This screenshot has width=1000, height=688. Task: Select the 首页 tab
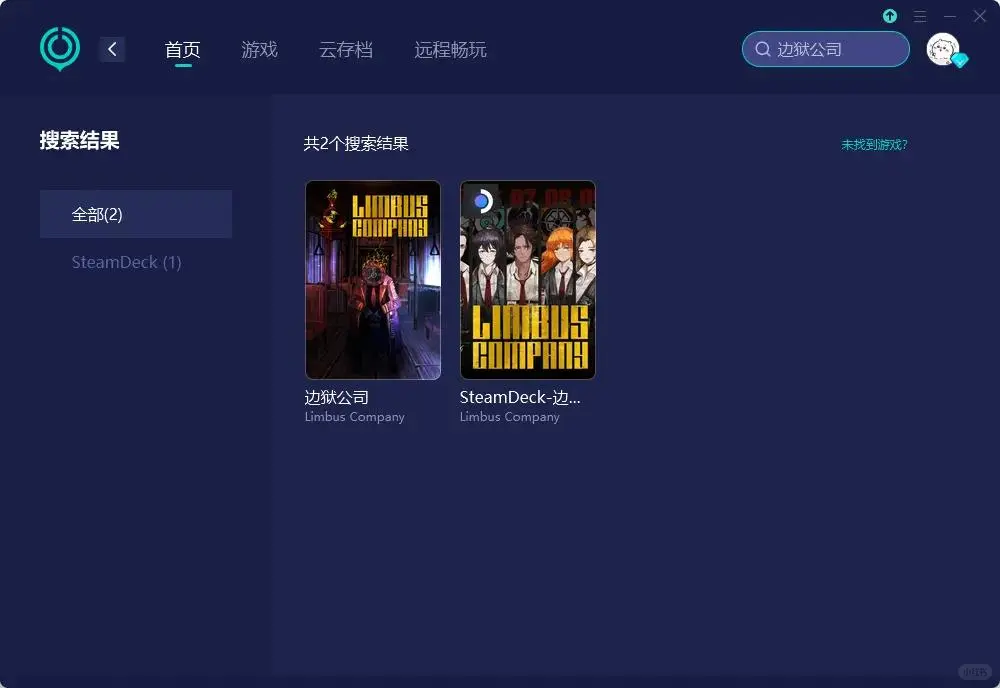pyautogui.click(x=182, y=48)
